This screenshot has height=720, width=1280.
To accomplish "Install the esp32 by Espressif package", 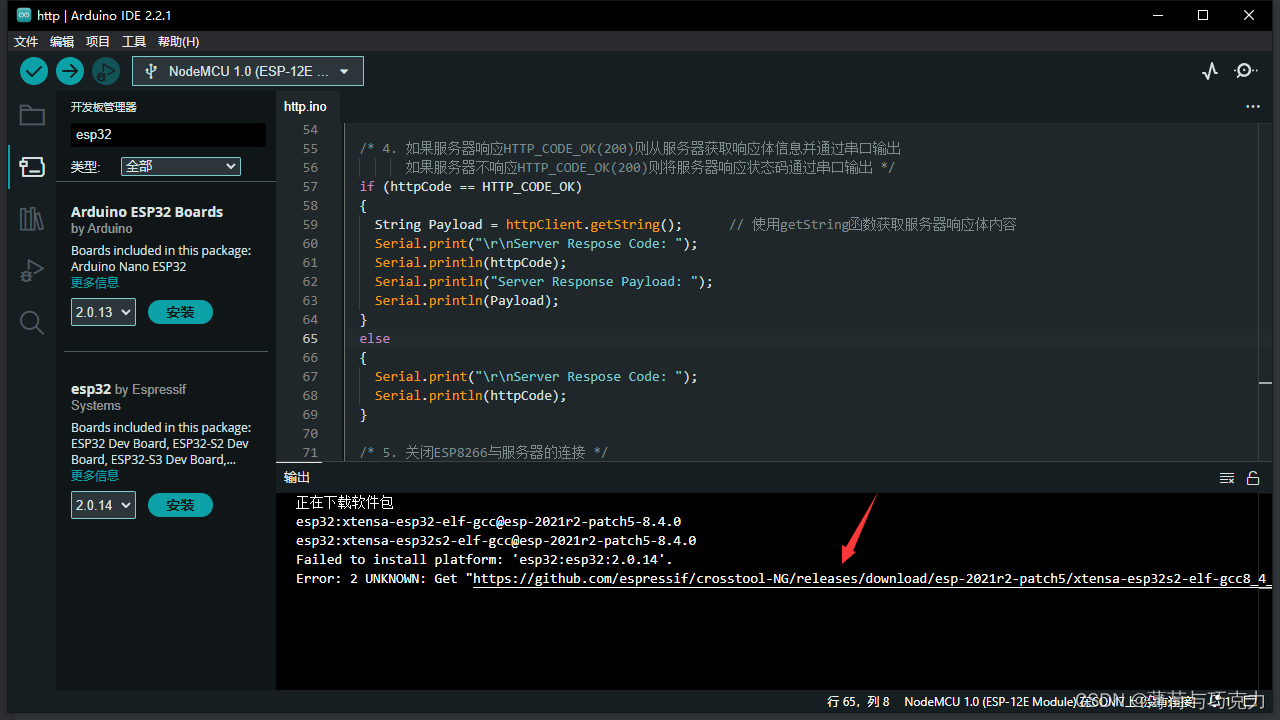I will [x=180, y=505].
